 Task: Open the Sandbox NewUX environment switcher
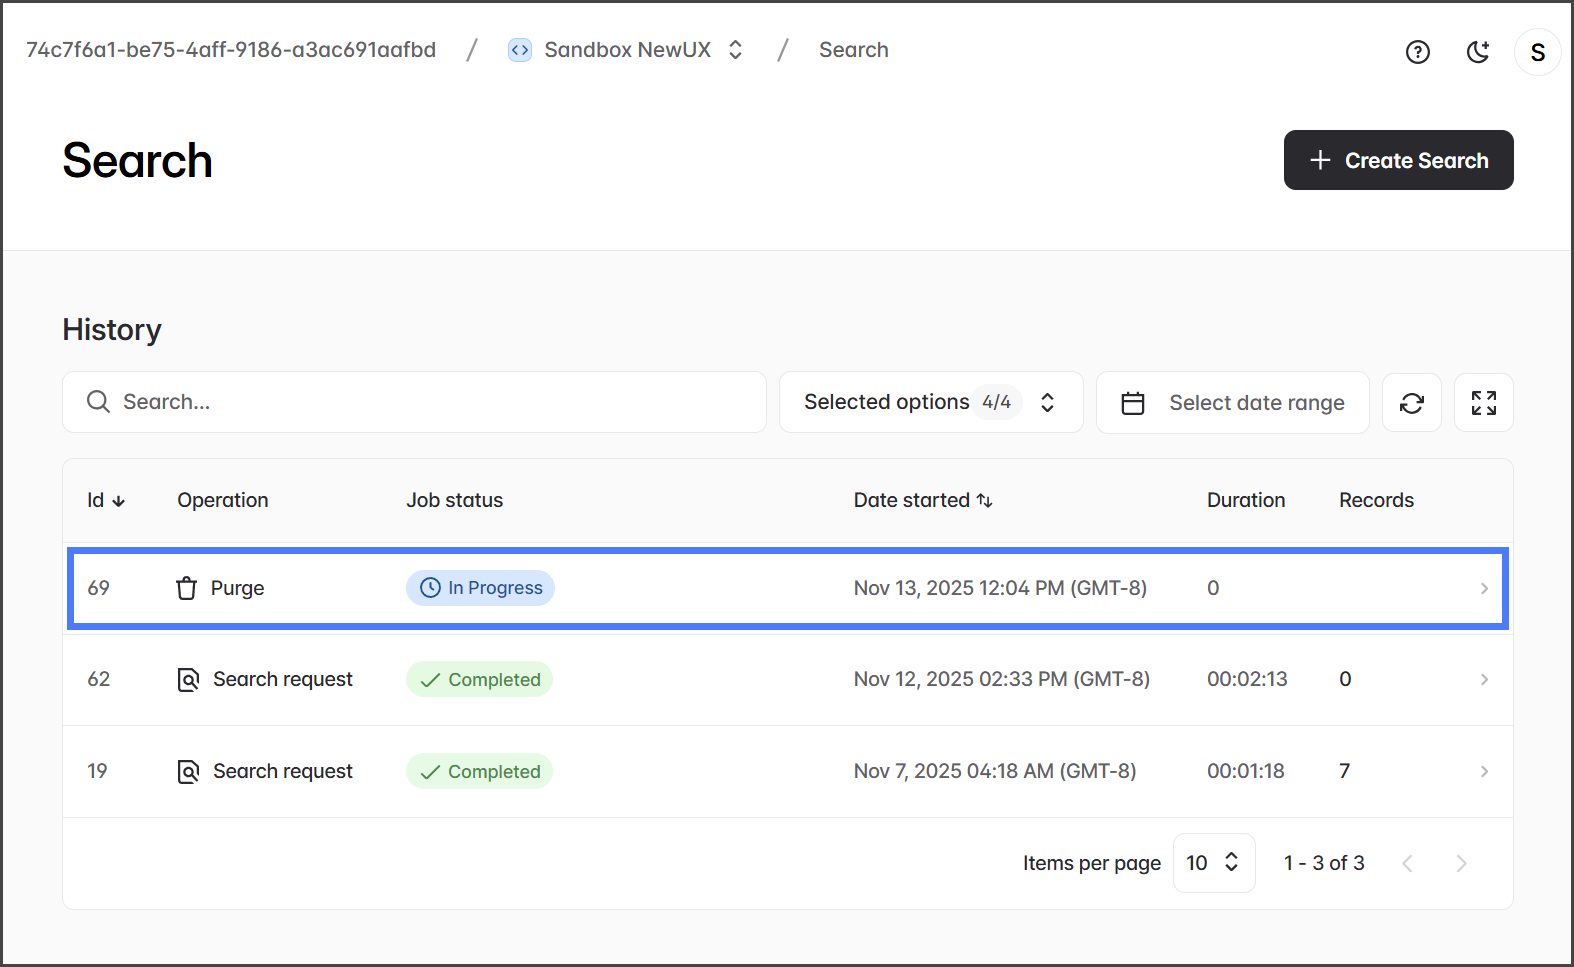coord(627,50)
